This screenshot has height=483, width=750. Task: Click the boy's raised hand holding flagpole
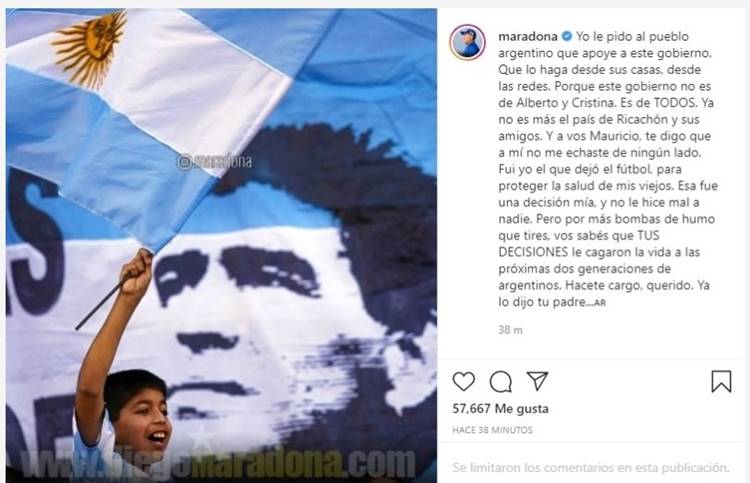coord(137,274)
